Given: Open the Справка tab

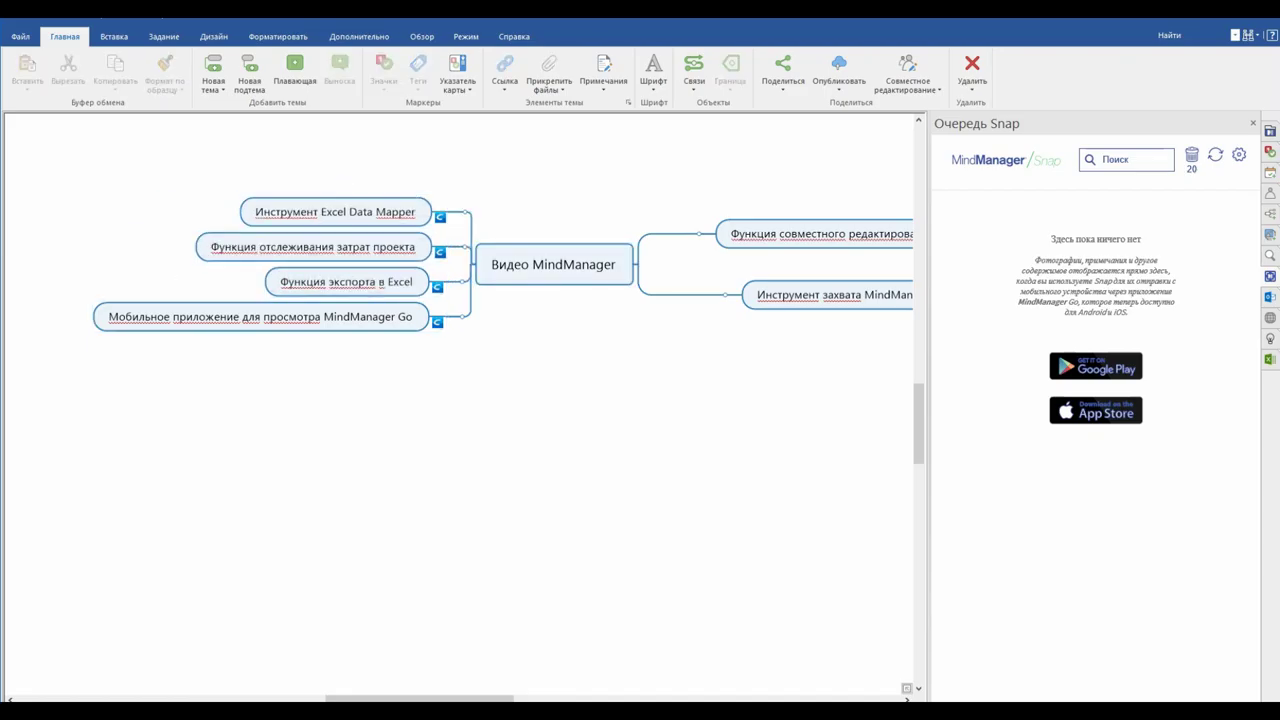Looking at the screenshot, I should pyautogui.click(x=514, y=36).
